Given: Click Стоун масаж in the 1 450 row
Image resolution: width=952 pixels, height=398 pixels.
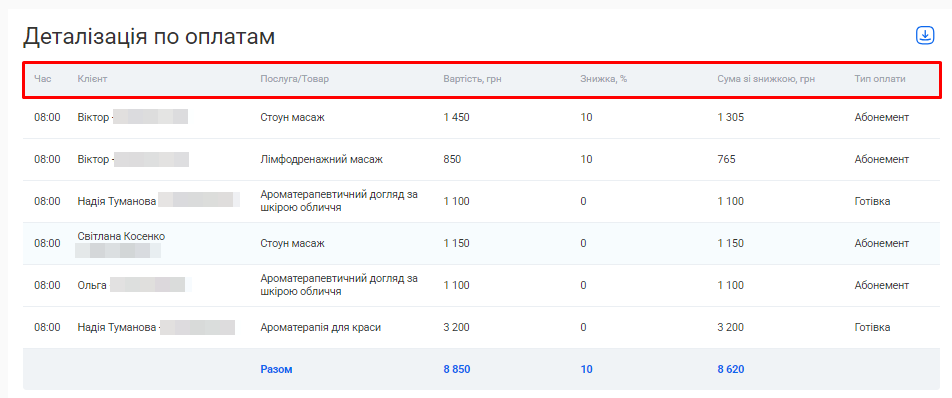Looking at the screenshot, I should coord(293,118).
